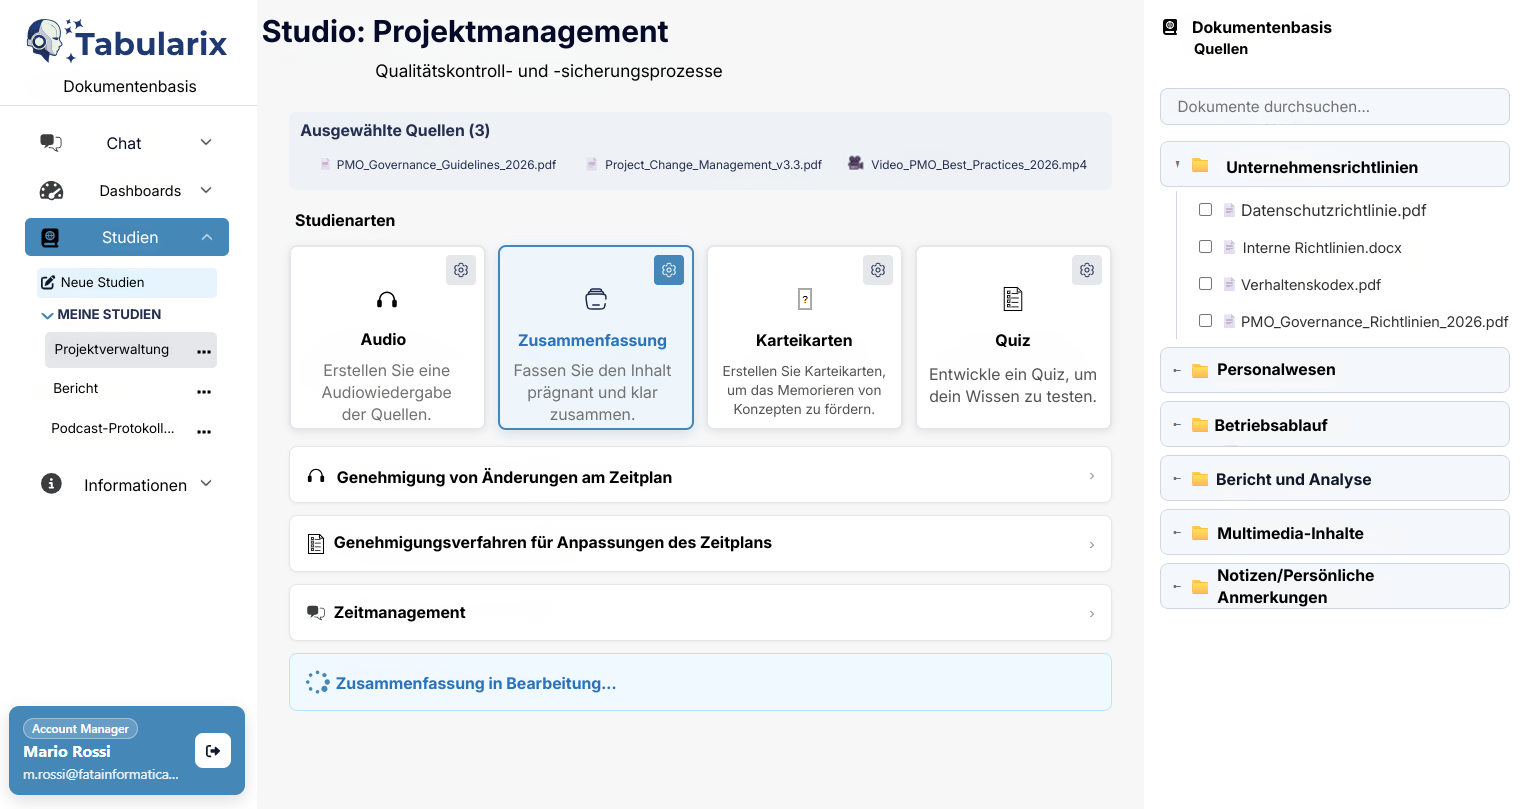Click the Zusammenfassung in Bearbeitung progress bar

click(699, 683)
